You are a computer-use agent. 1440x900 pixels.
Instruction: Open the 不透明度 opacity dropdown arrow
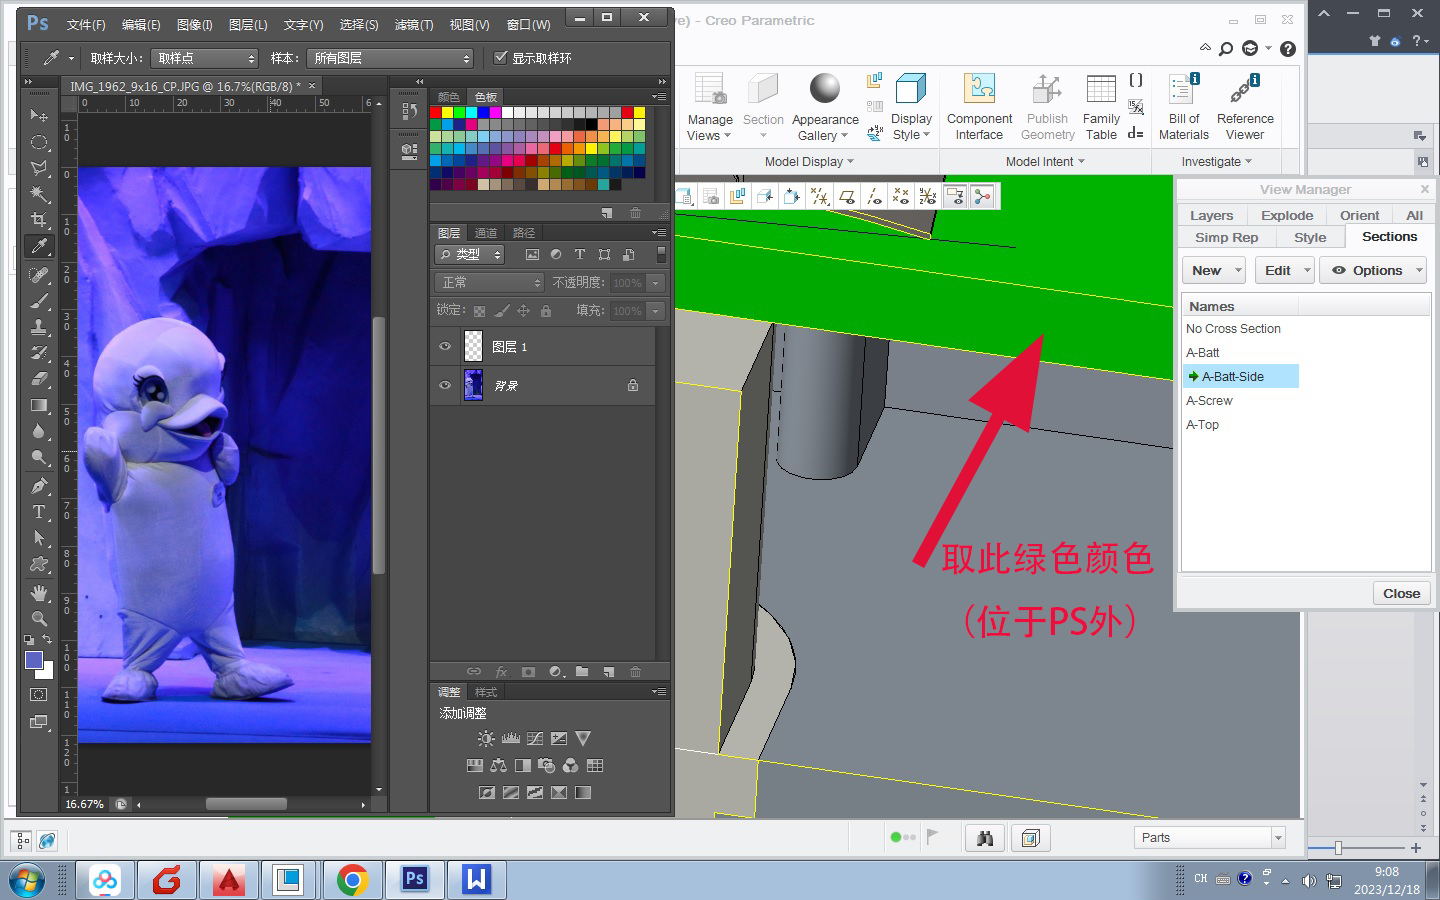pyautogui.click(x=656, y=283)
